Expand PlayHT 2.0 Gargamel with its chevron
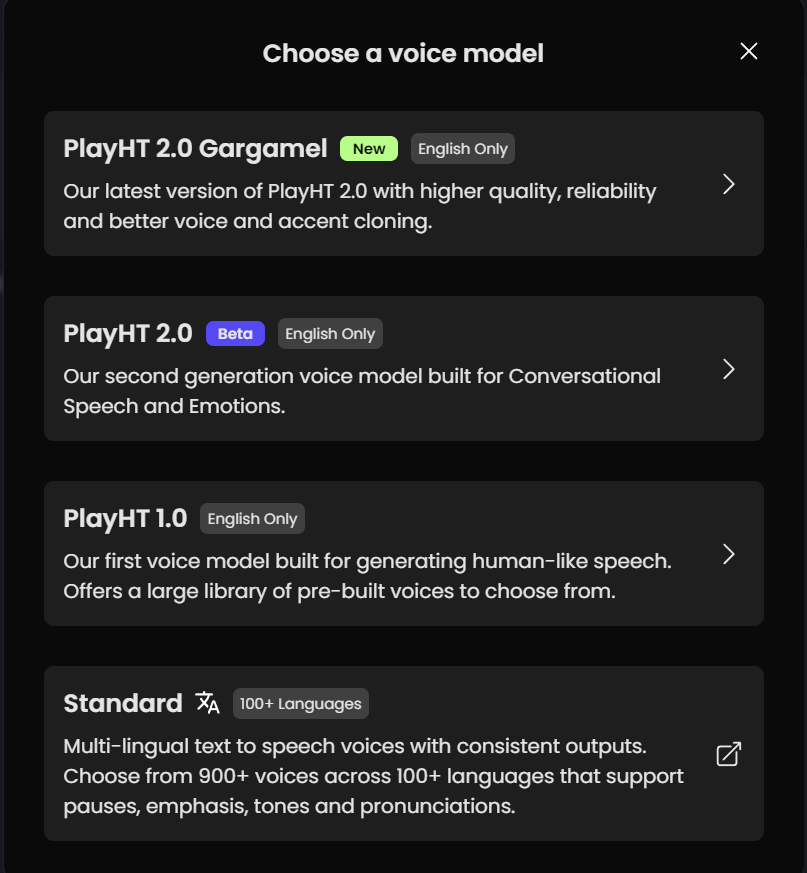The height and width of the screenshot is (873, 807). 729,184
